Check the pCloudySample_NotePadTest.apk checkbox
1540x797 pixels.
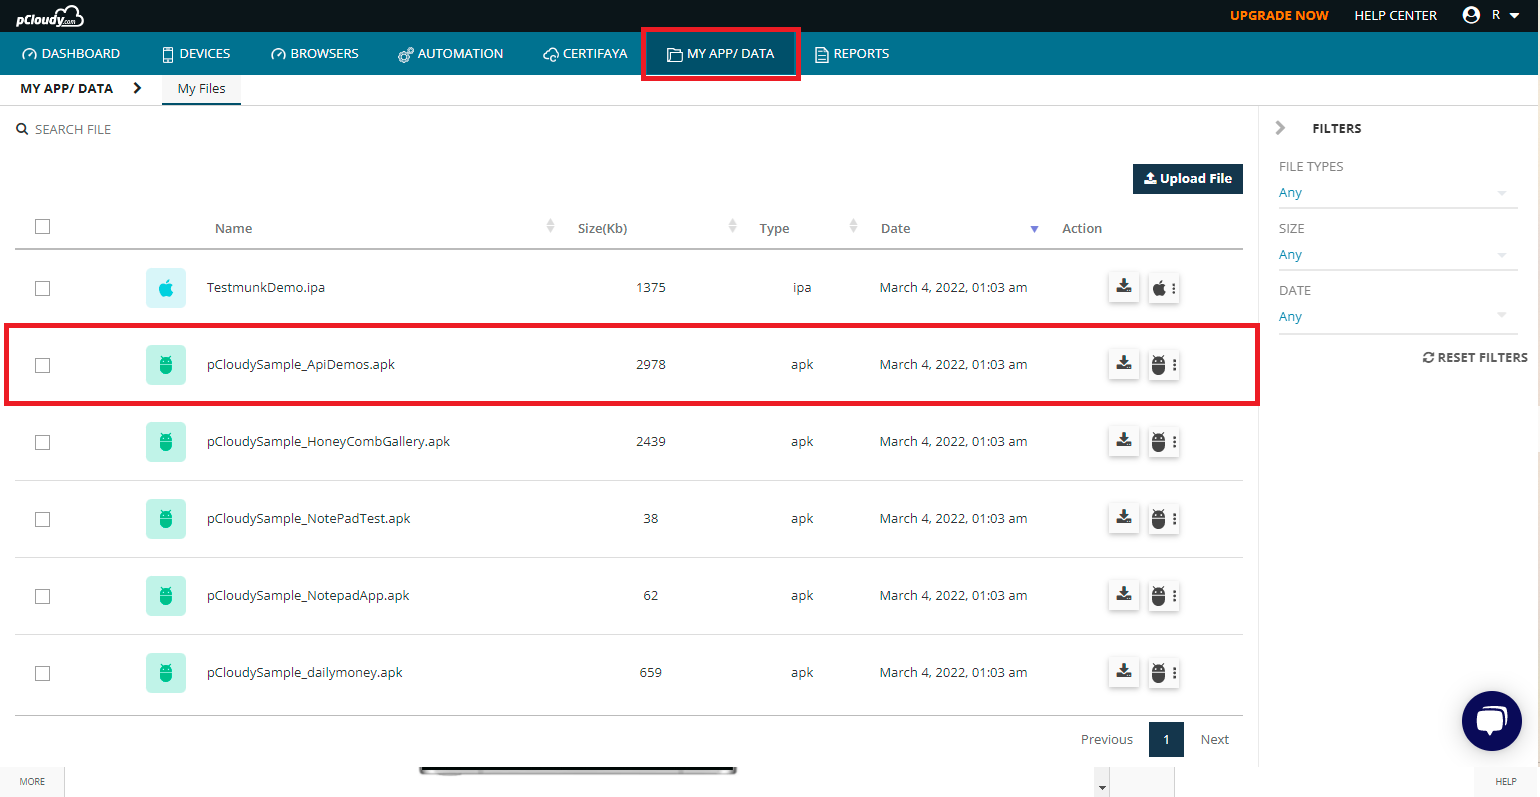pyautogui.click(x=42, y=519)
